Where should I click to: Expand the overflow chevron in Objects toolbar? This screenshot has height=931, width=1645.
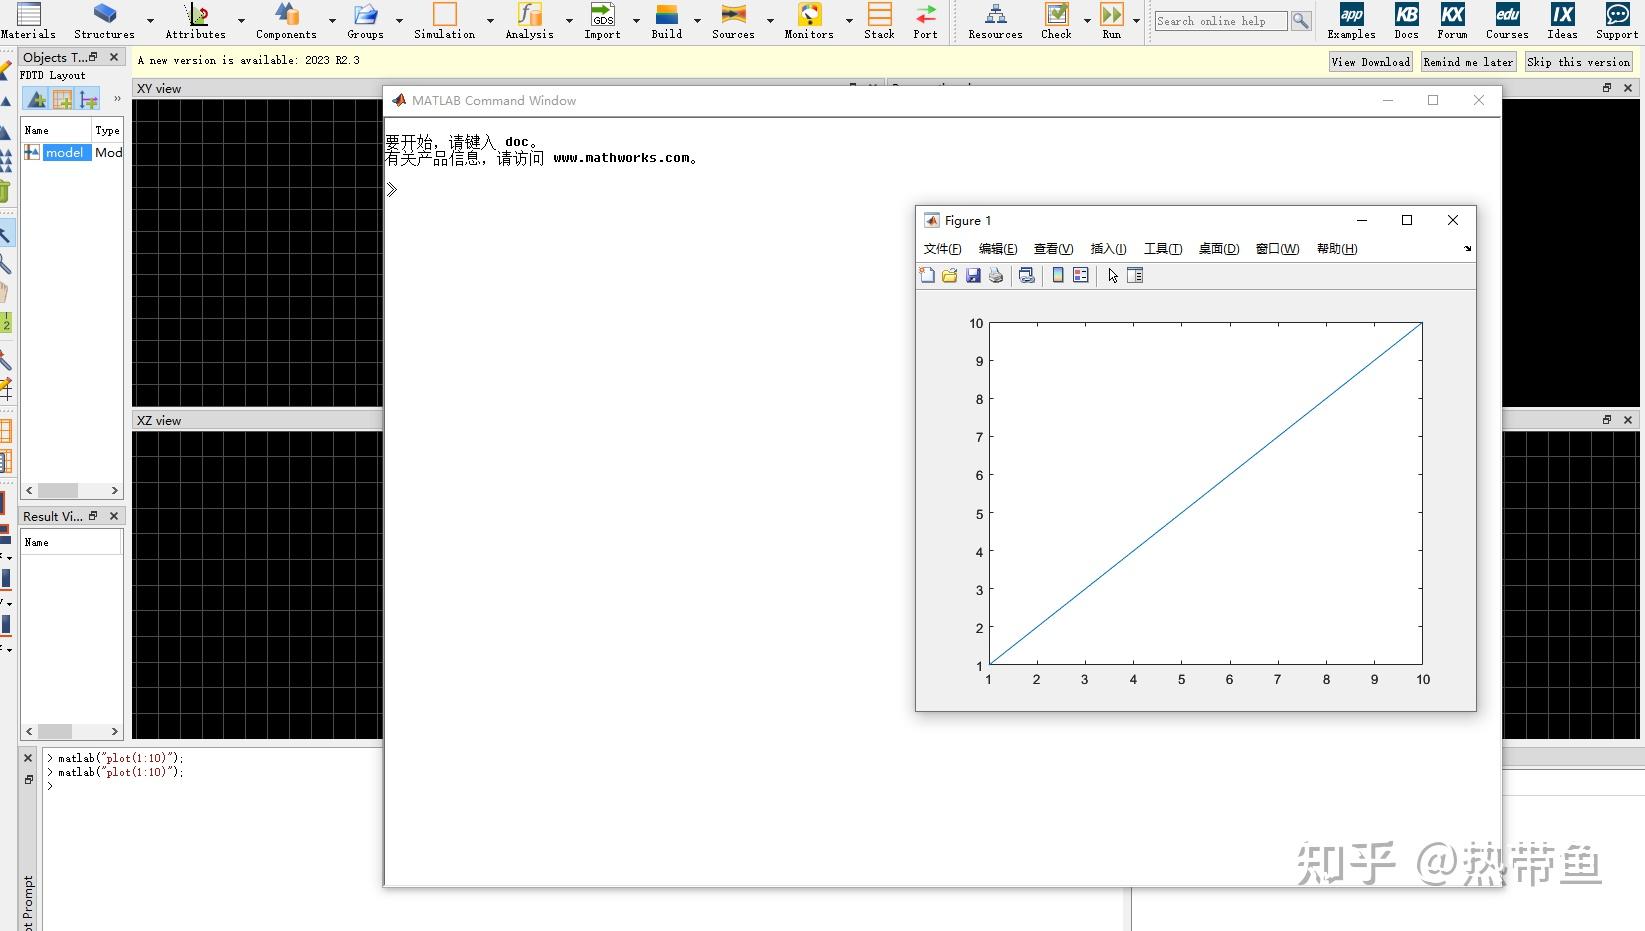coord(117,99)
